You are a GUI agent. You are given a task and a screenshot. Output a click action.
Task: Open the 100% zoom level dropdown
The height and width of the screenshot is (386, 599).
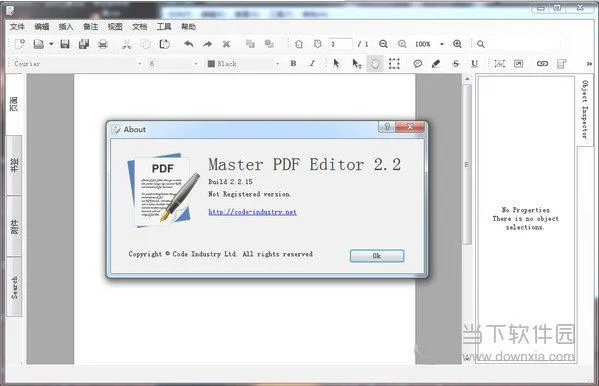point(442,44)
